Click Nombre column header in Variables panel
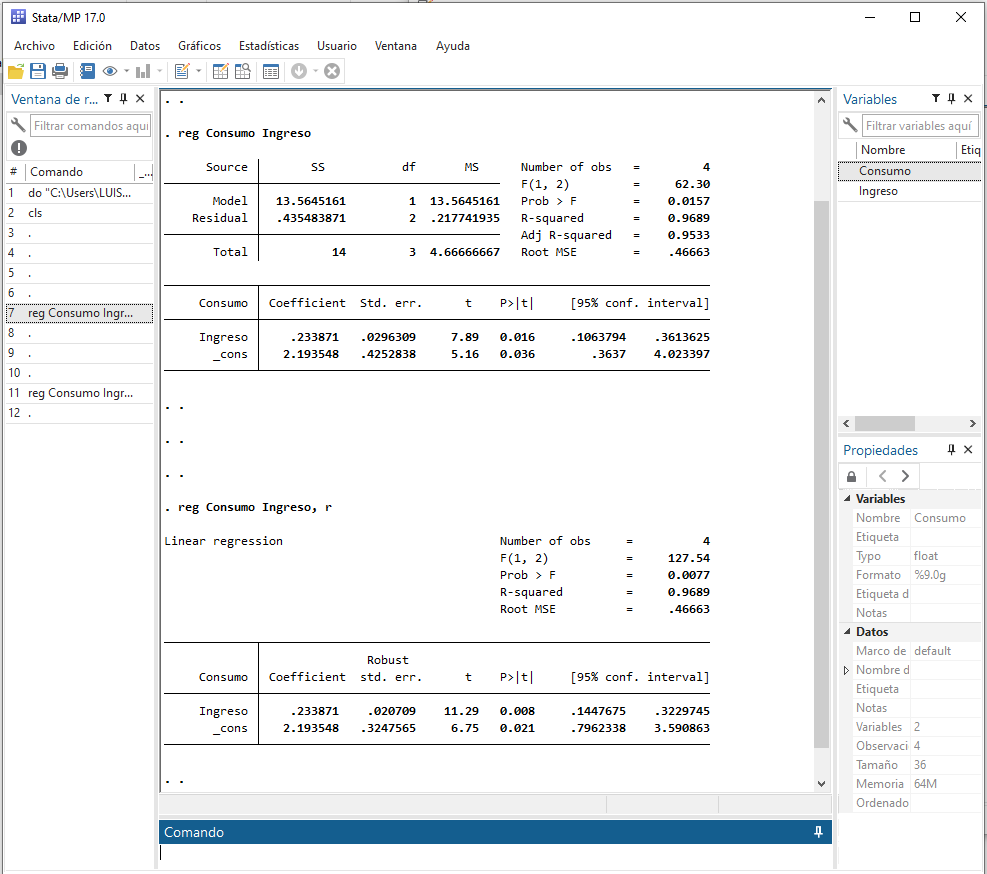Image resolution: width=987 pixels, height=874 pixels. click(x=906, y=150)
